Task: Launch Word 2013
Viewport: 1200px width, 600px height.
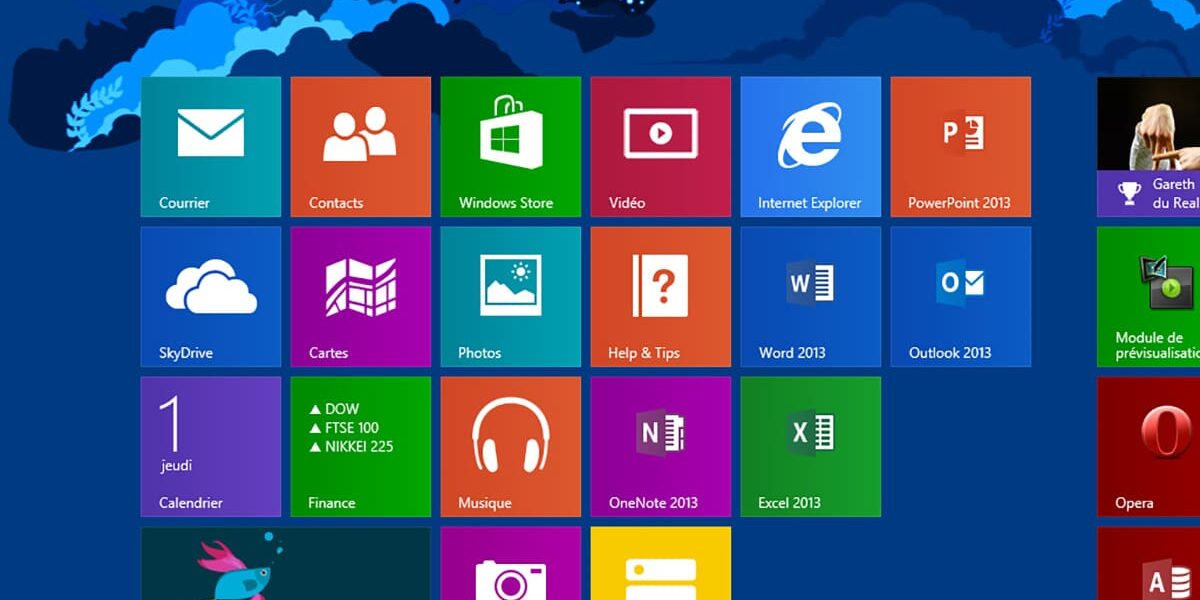Action: point(810,296)
